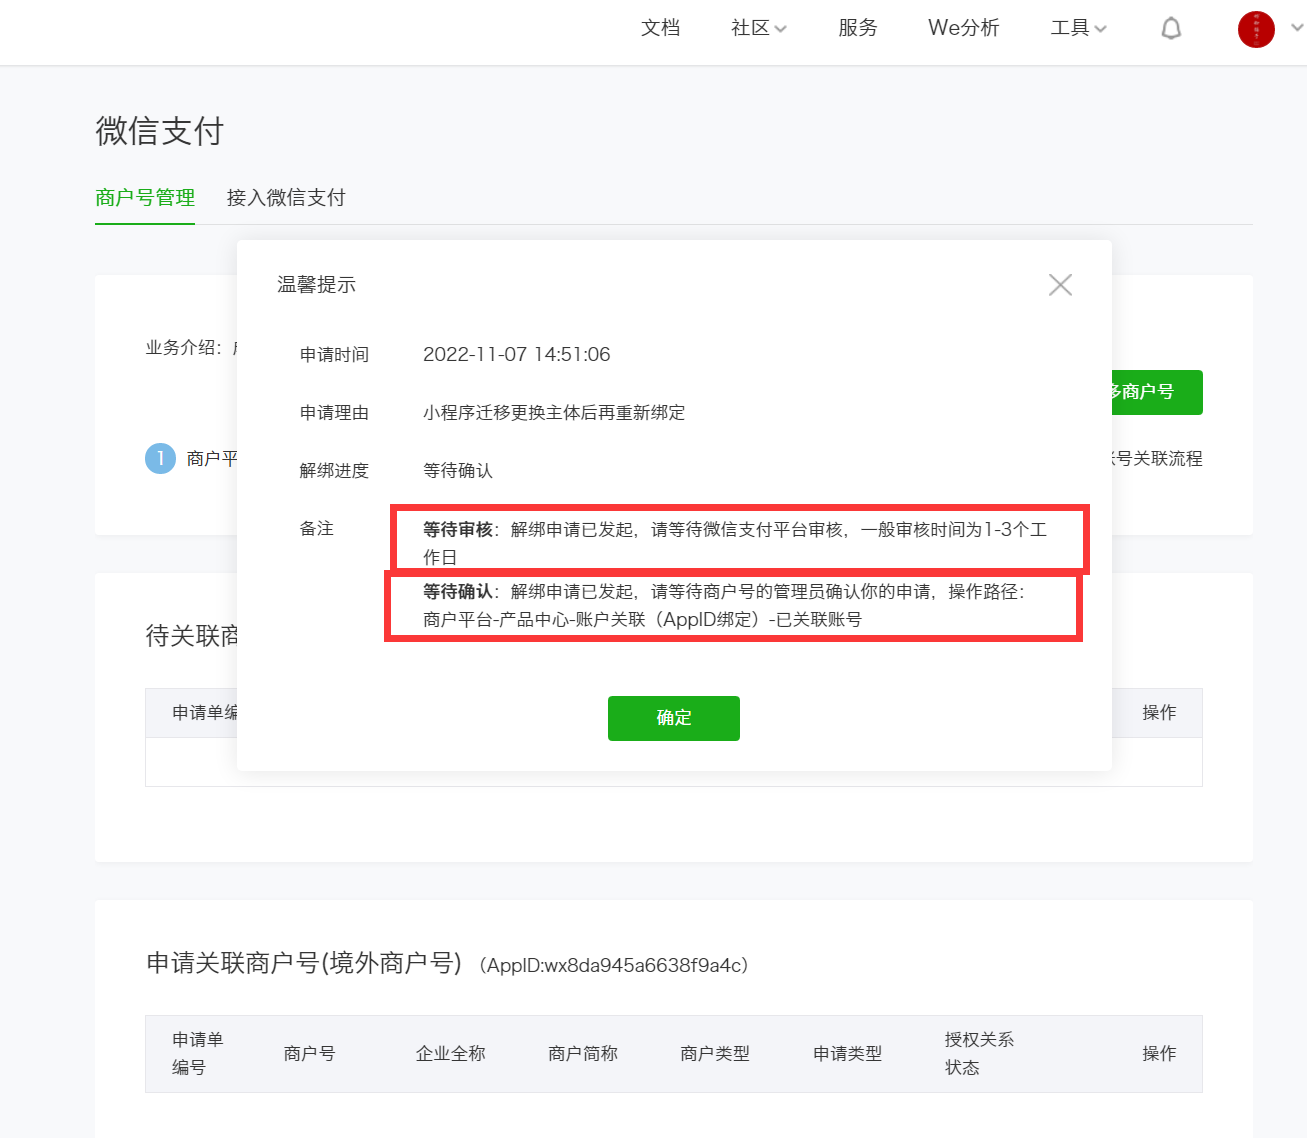Click the green 确定 button
This screenshot has height=1138, width=1307.
click(674, 718)
